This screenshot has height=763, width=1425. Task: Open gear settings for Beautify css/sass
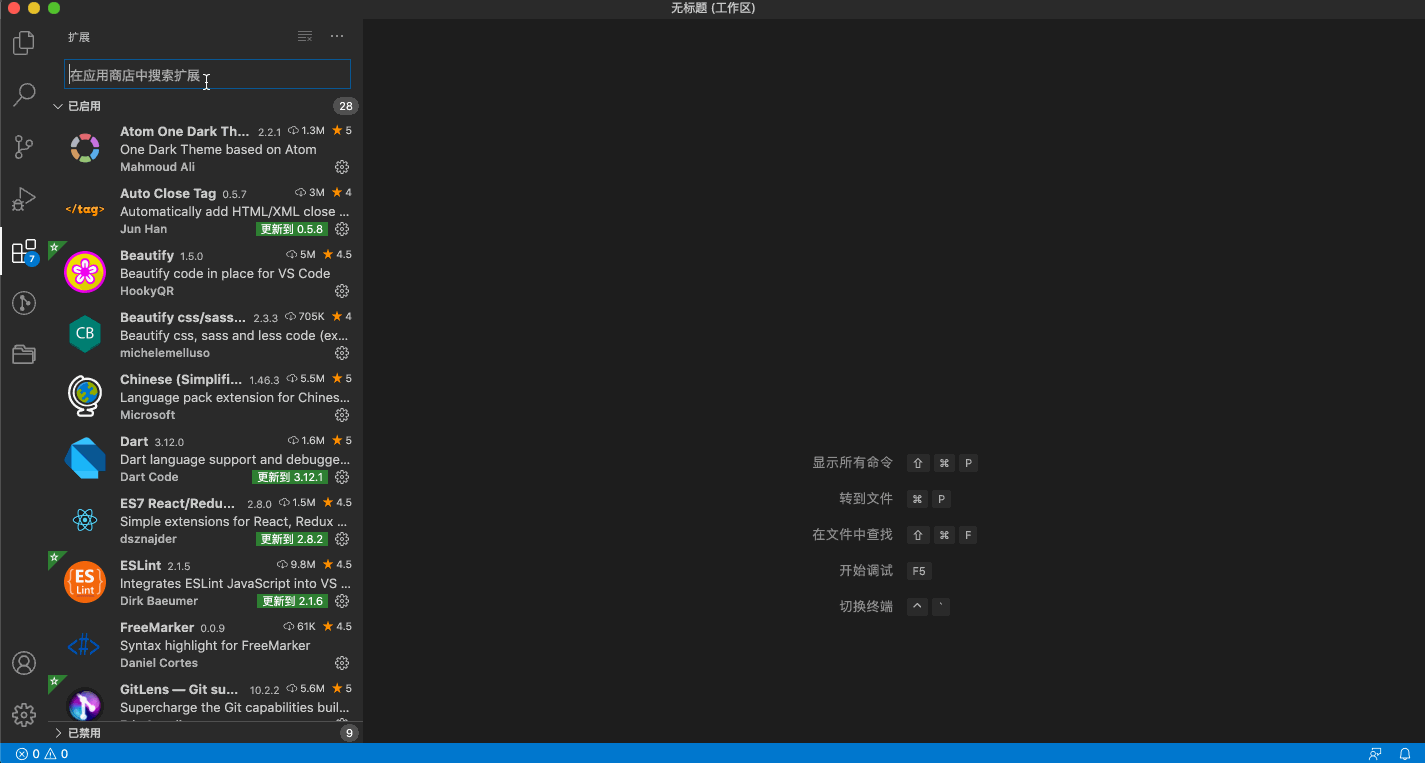coord(342,353)
